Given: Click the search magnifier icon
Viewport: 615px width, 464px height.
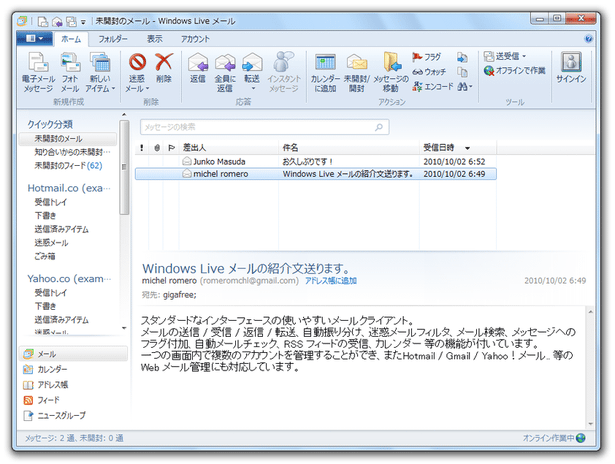Looking at the screenshot, I should point(378,127).
